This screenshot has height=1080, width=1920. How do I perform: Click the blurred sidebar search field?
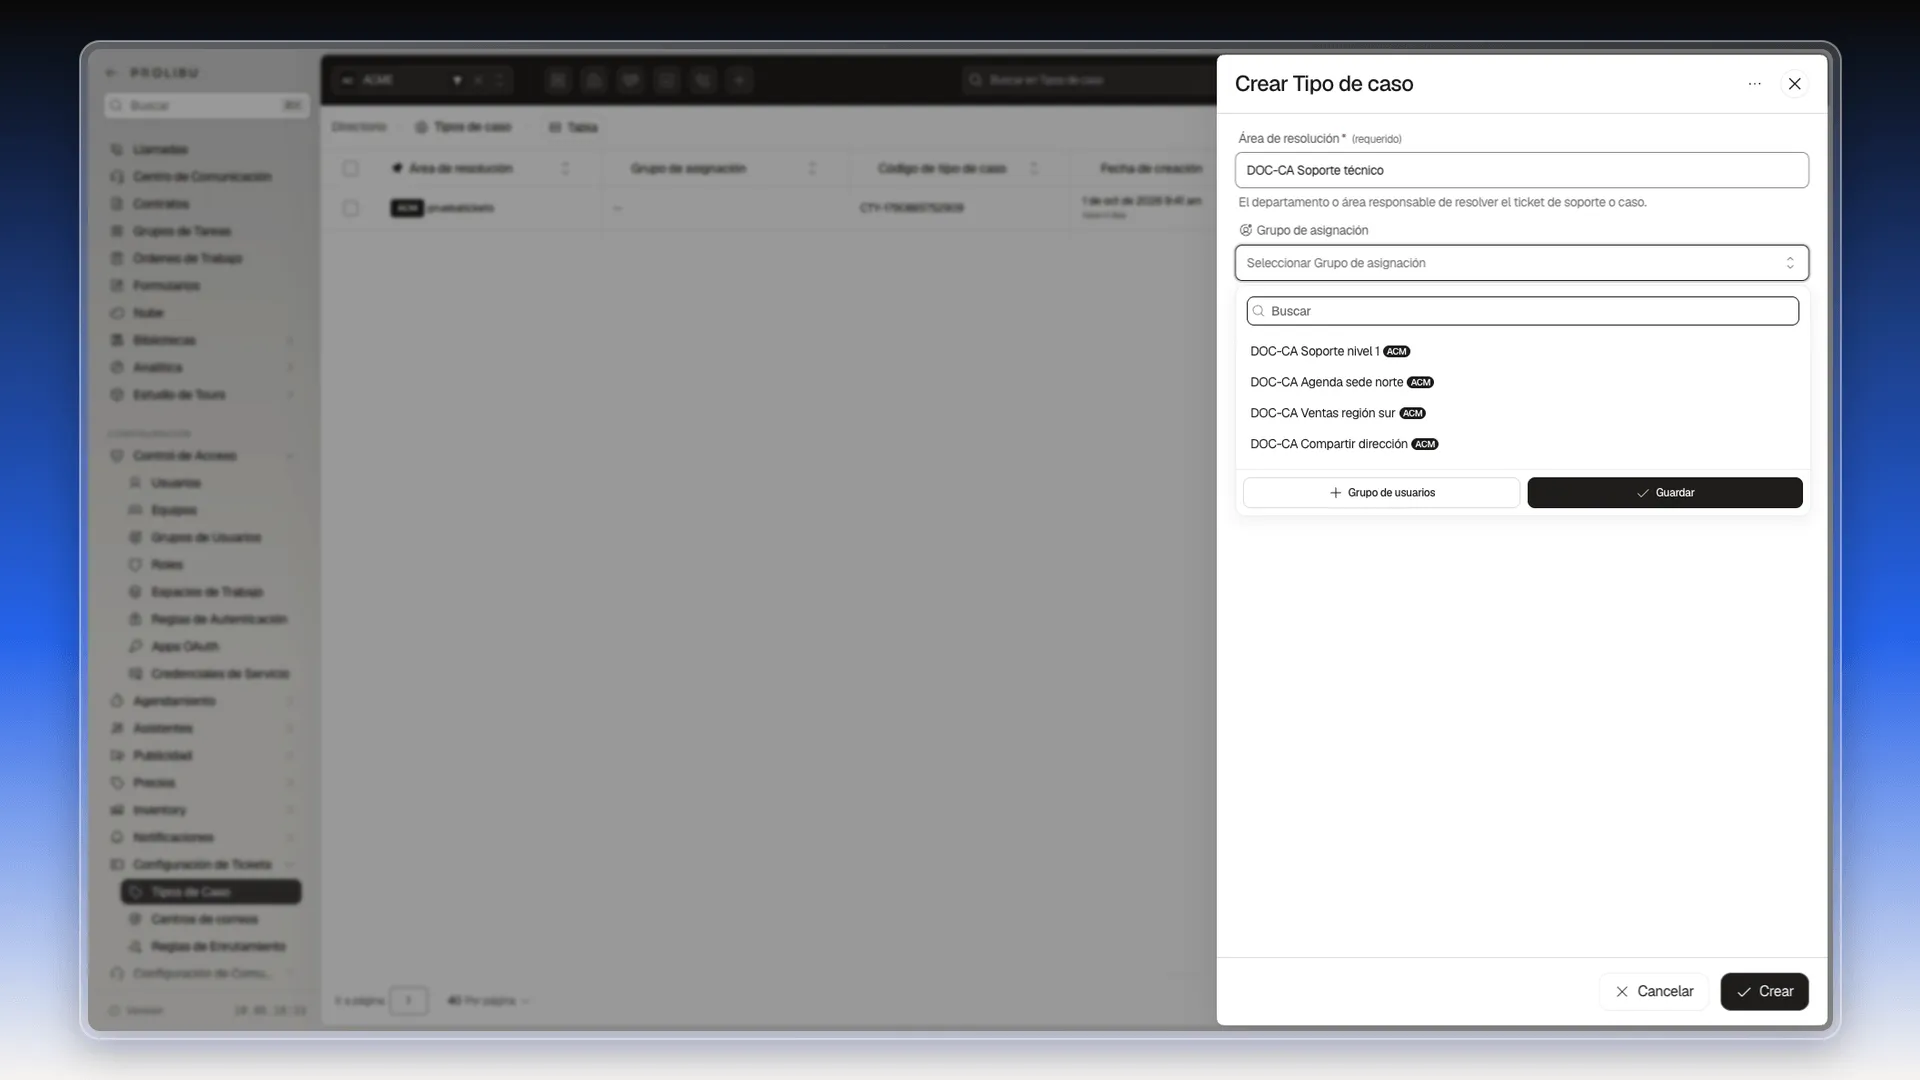point(207,105)
